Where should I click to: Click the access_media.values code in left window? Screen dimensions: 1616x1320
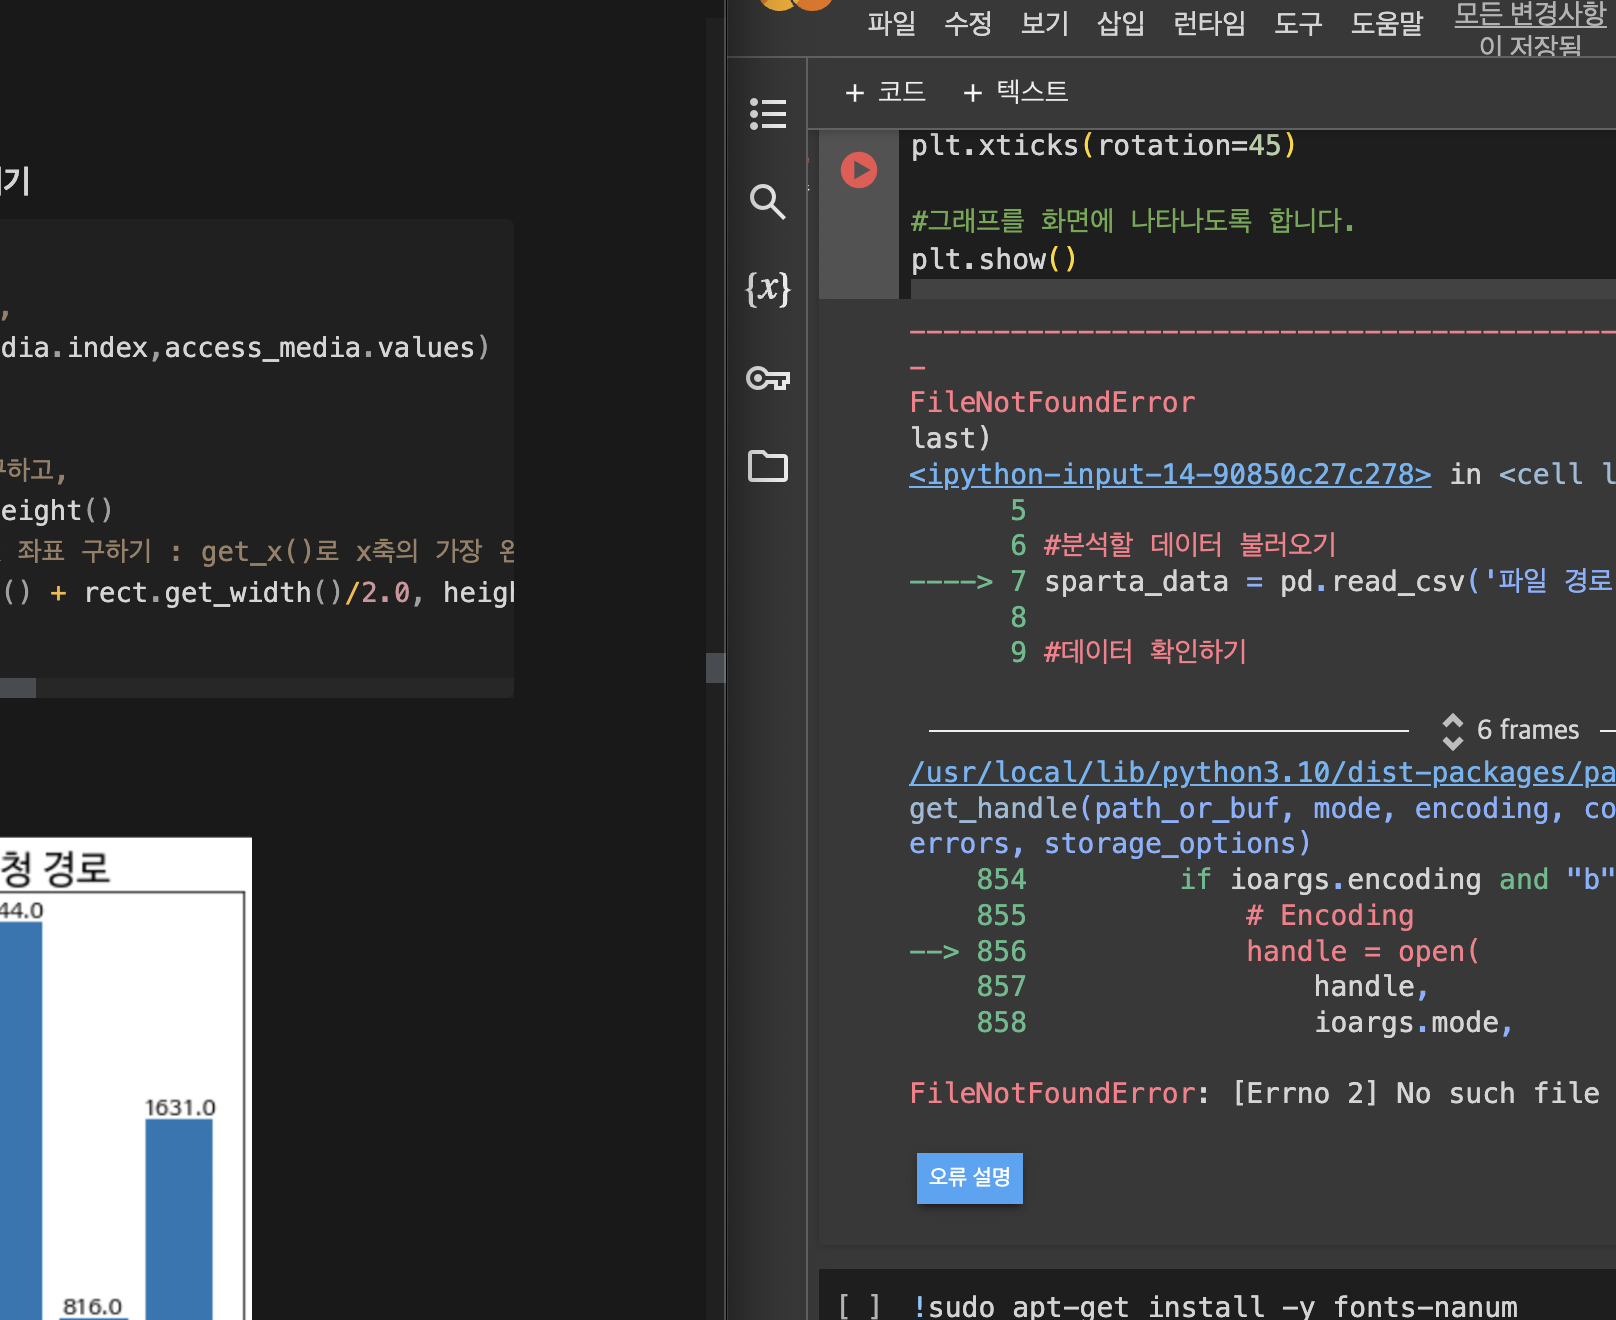pos(319,348)
